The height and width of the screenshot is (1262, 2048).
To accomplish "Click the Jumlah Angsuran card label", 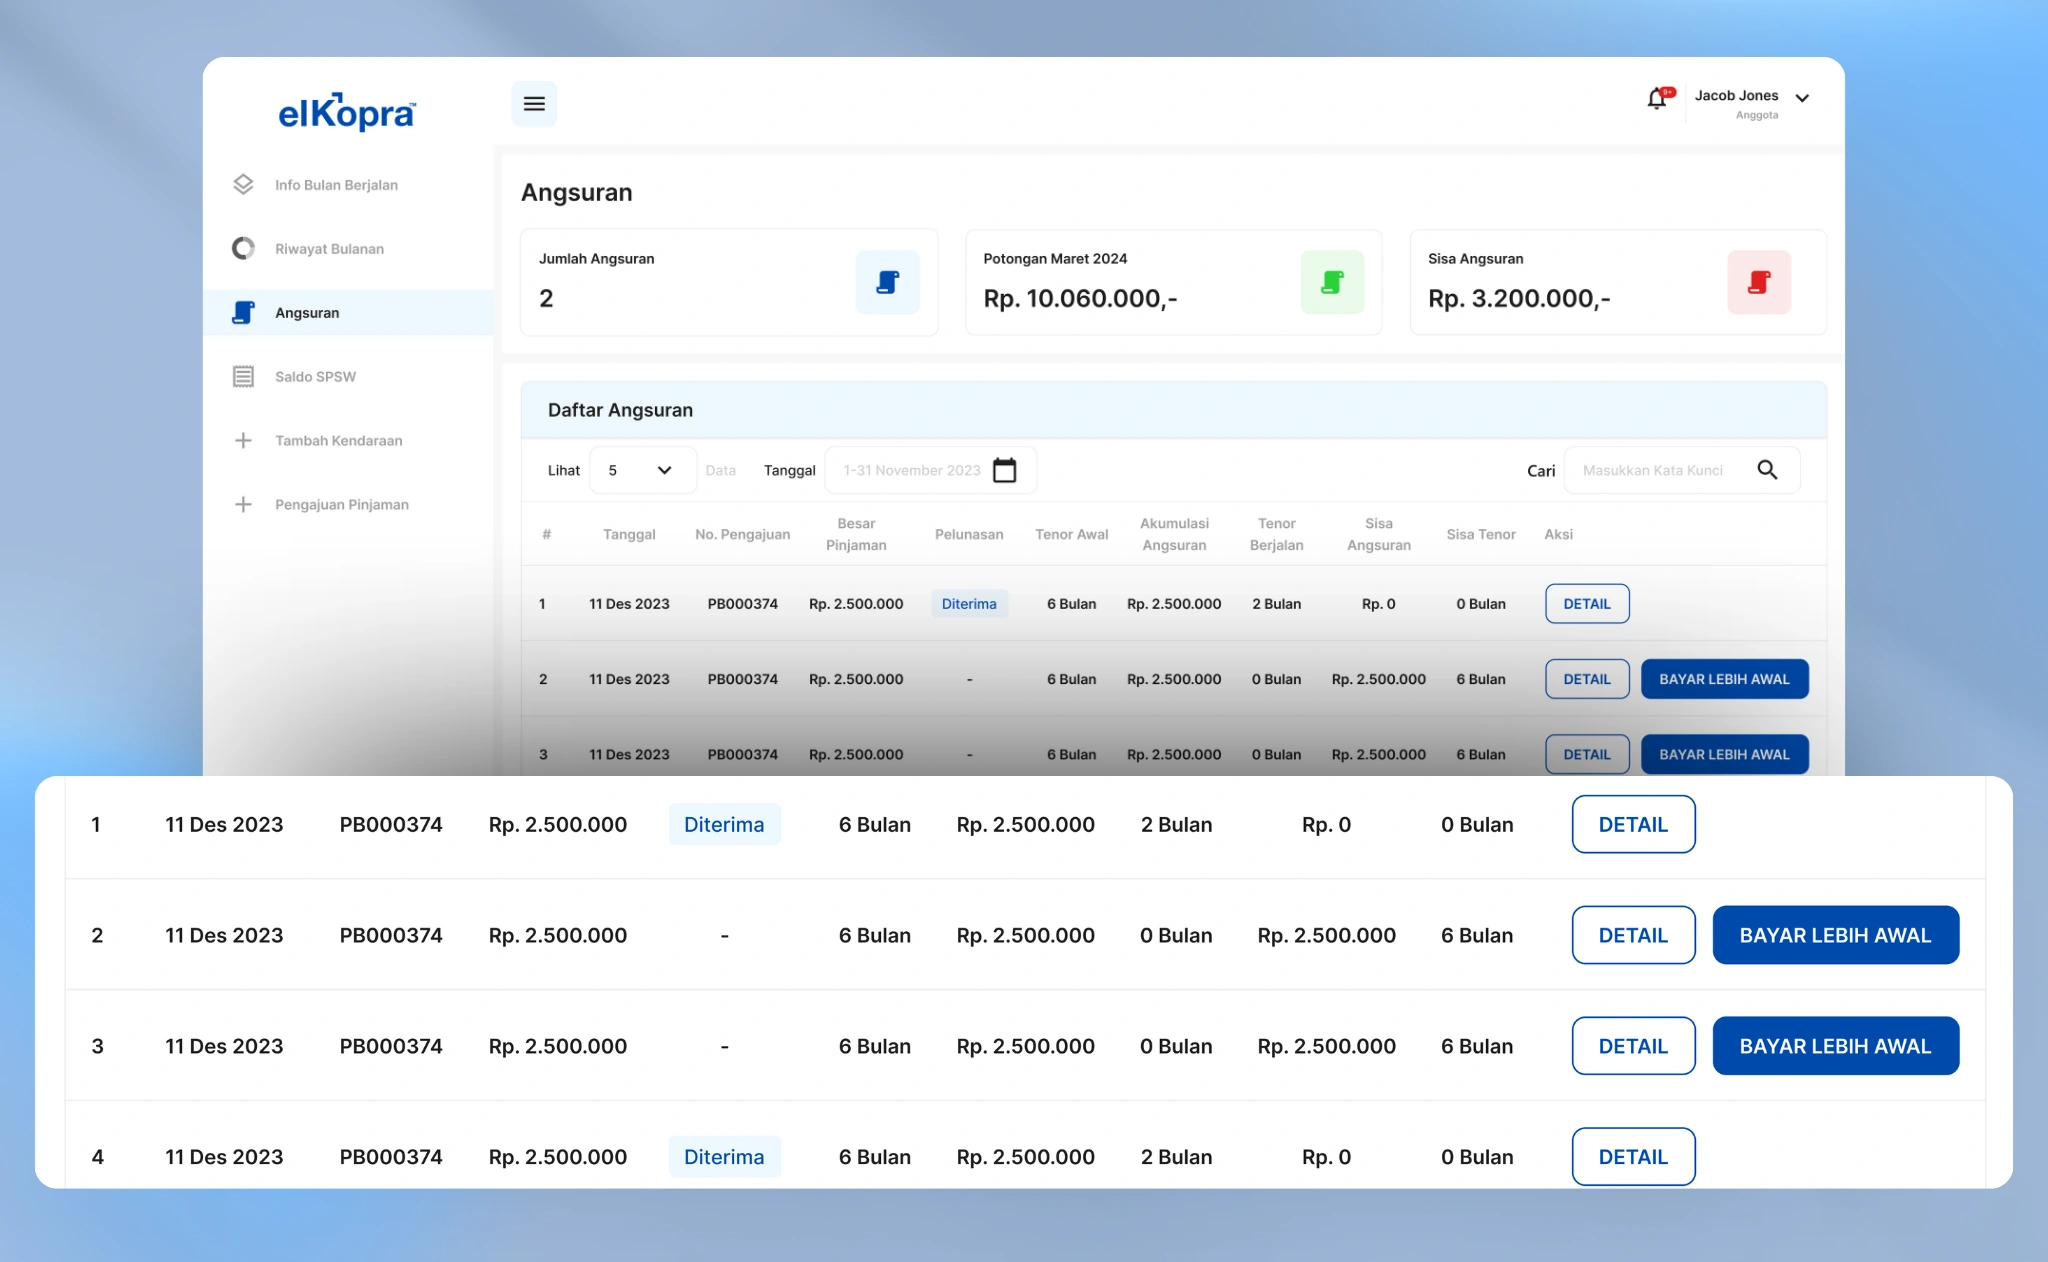I will 596,259.
